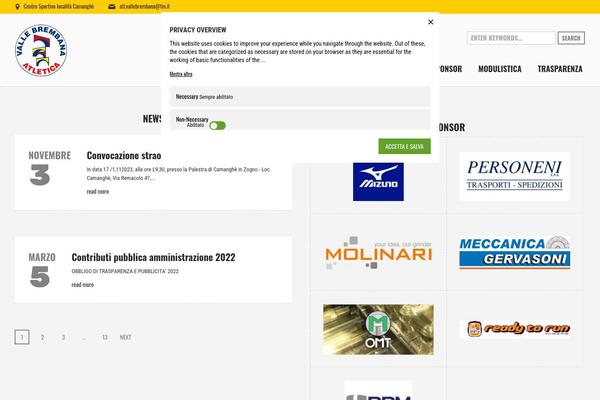Screen dimensions: 600x400
Task: Click the Sempre abilitato label
Action: pos(216,97)
